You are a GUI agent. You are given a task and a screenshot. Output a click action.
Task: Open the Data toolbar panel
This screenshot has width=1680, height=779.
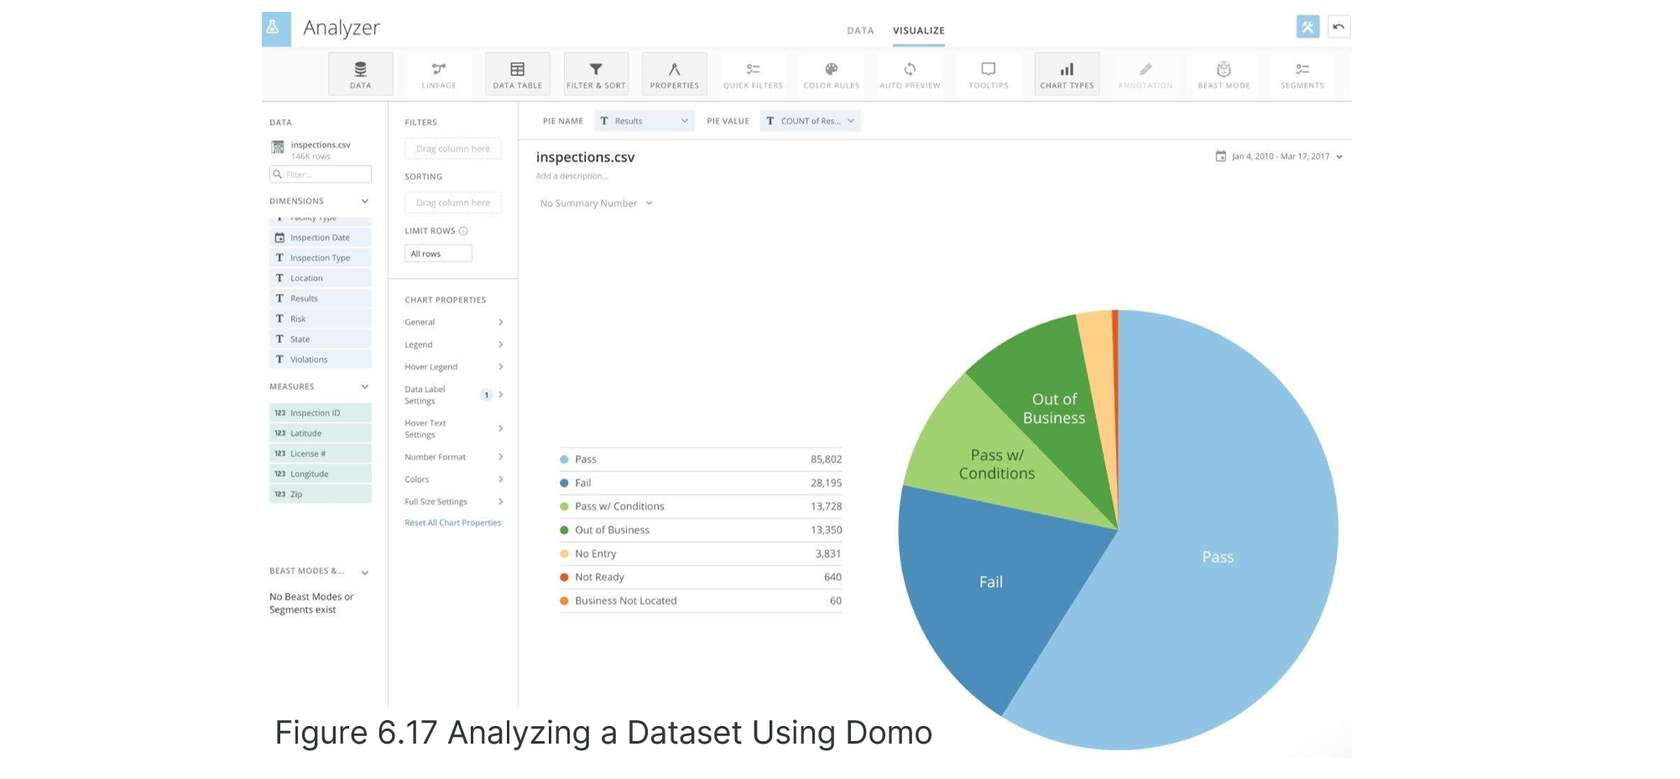pyautogui.click(x=360, y=74)
